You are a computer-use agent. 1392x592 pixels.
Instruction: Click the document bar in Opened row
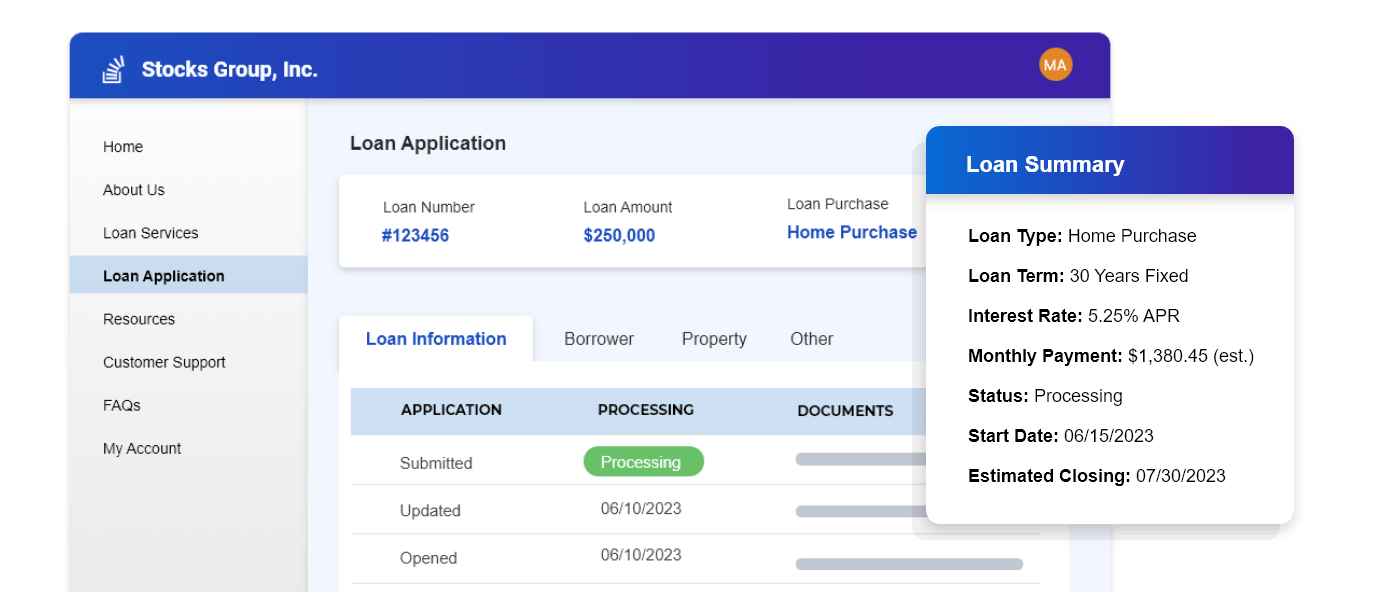pyautogui.click(x=909, y=564)
